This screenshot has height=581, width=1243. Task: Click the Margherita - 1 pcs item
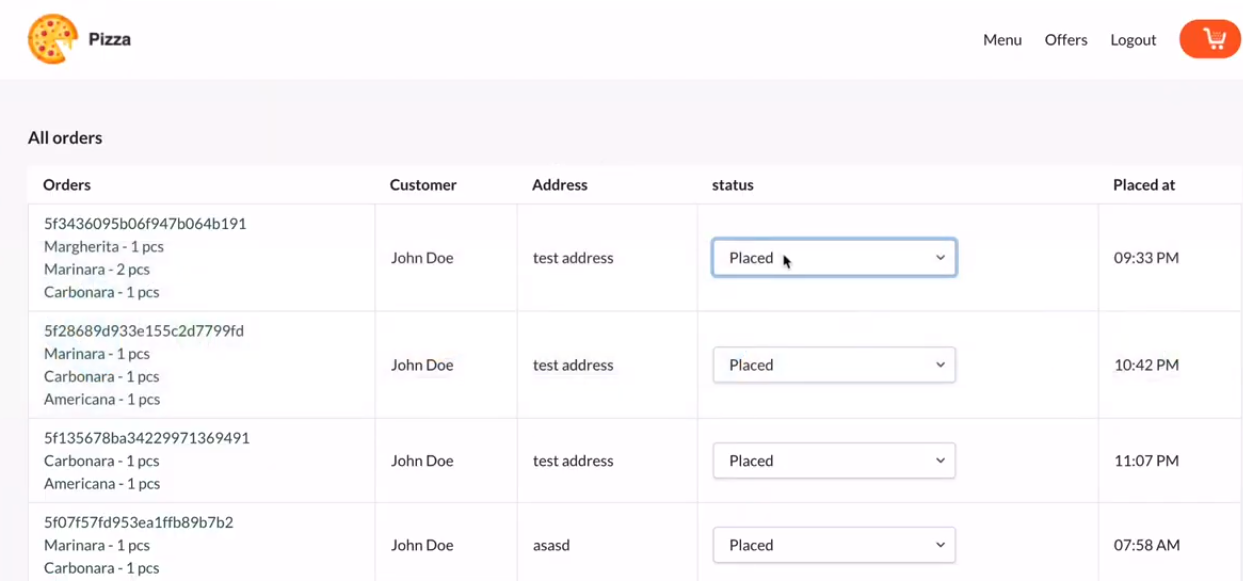[104, 247]
